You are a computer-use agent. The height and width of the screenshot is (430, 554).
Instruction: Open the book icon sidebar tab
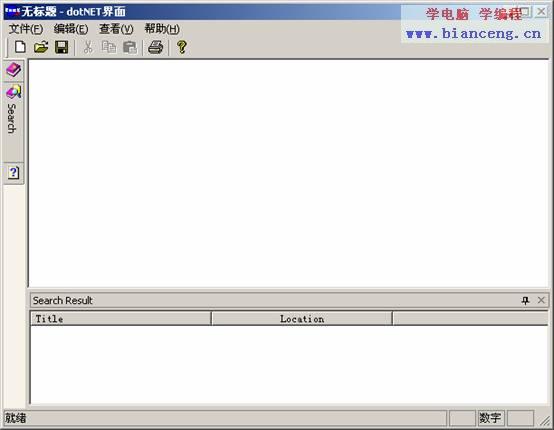[x=14, y=70]
